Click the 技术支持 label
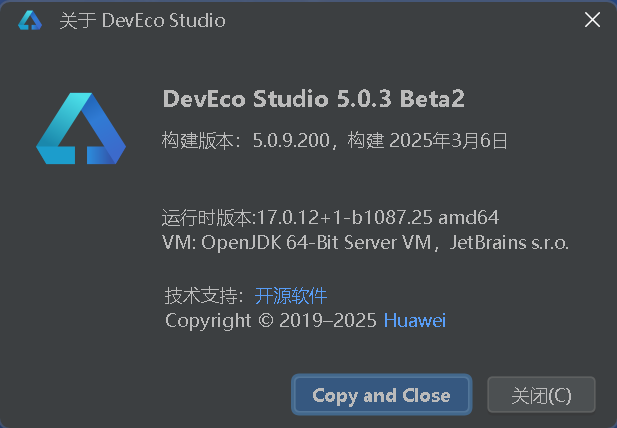Image resolution: width=617 pixels, height=428 pixels. click(201, 295)
